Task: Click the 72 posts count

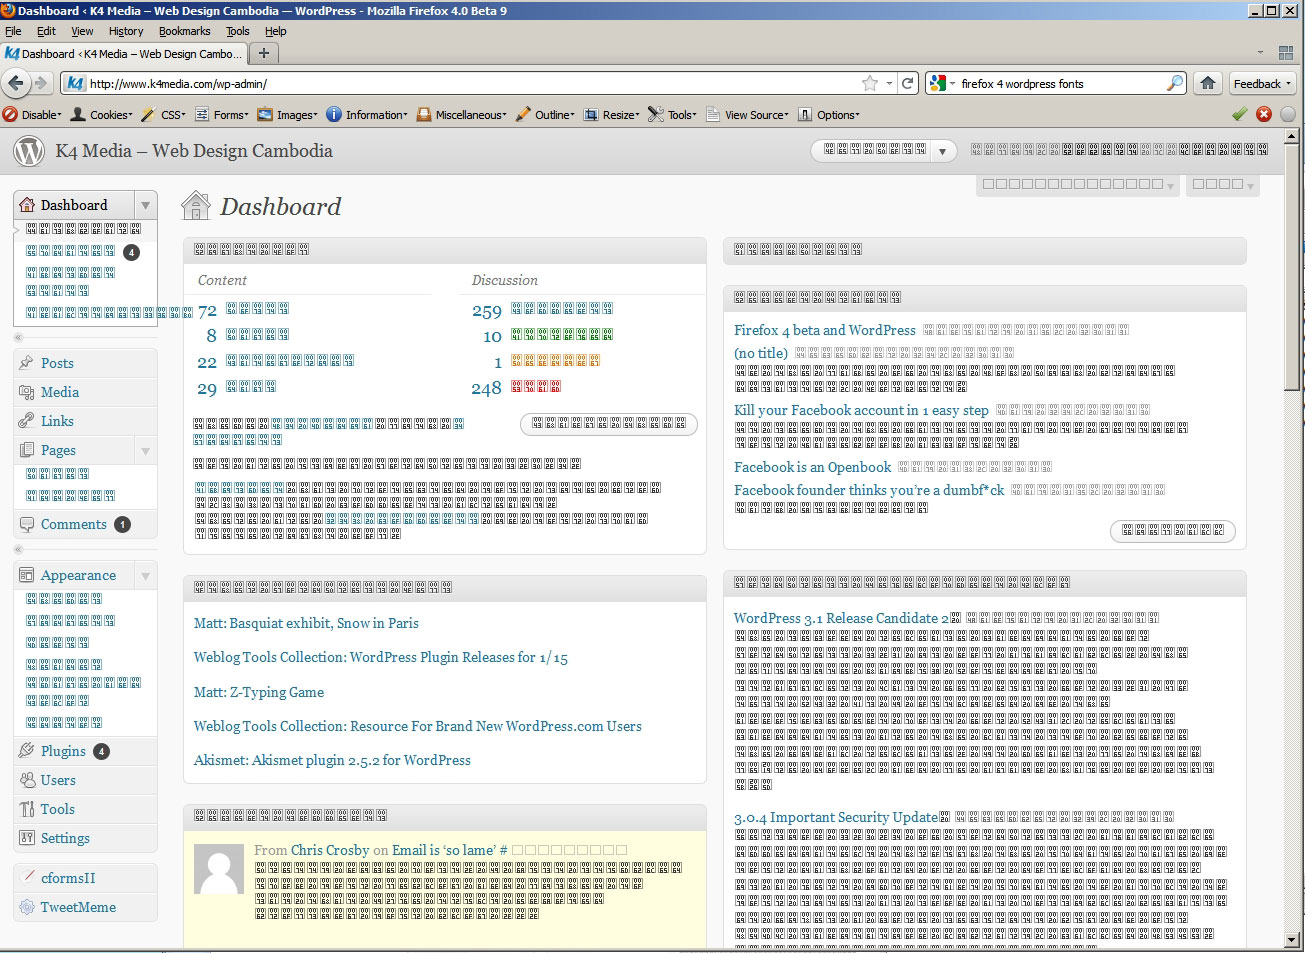Action: 207,311
